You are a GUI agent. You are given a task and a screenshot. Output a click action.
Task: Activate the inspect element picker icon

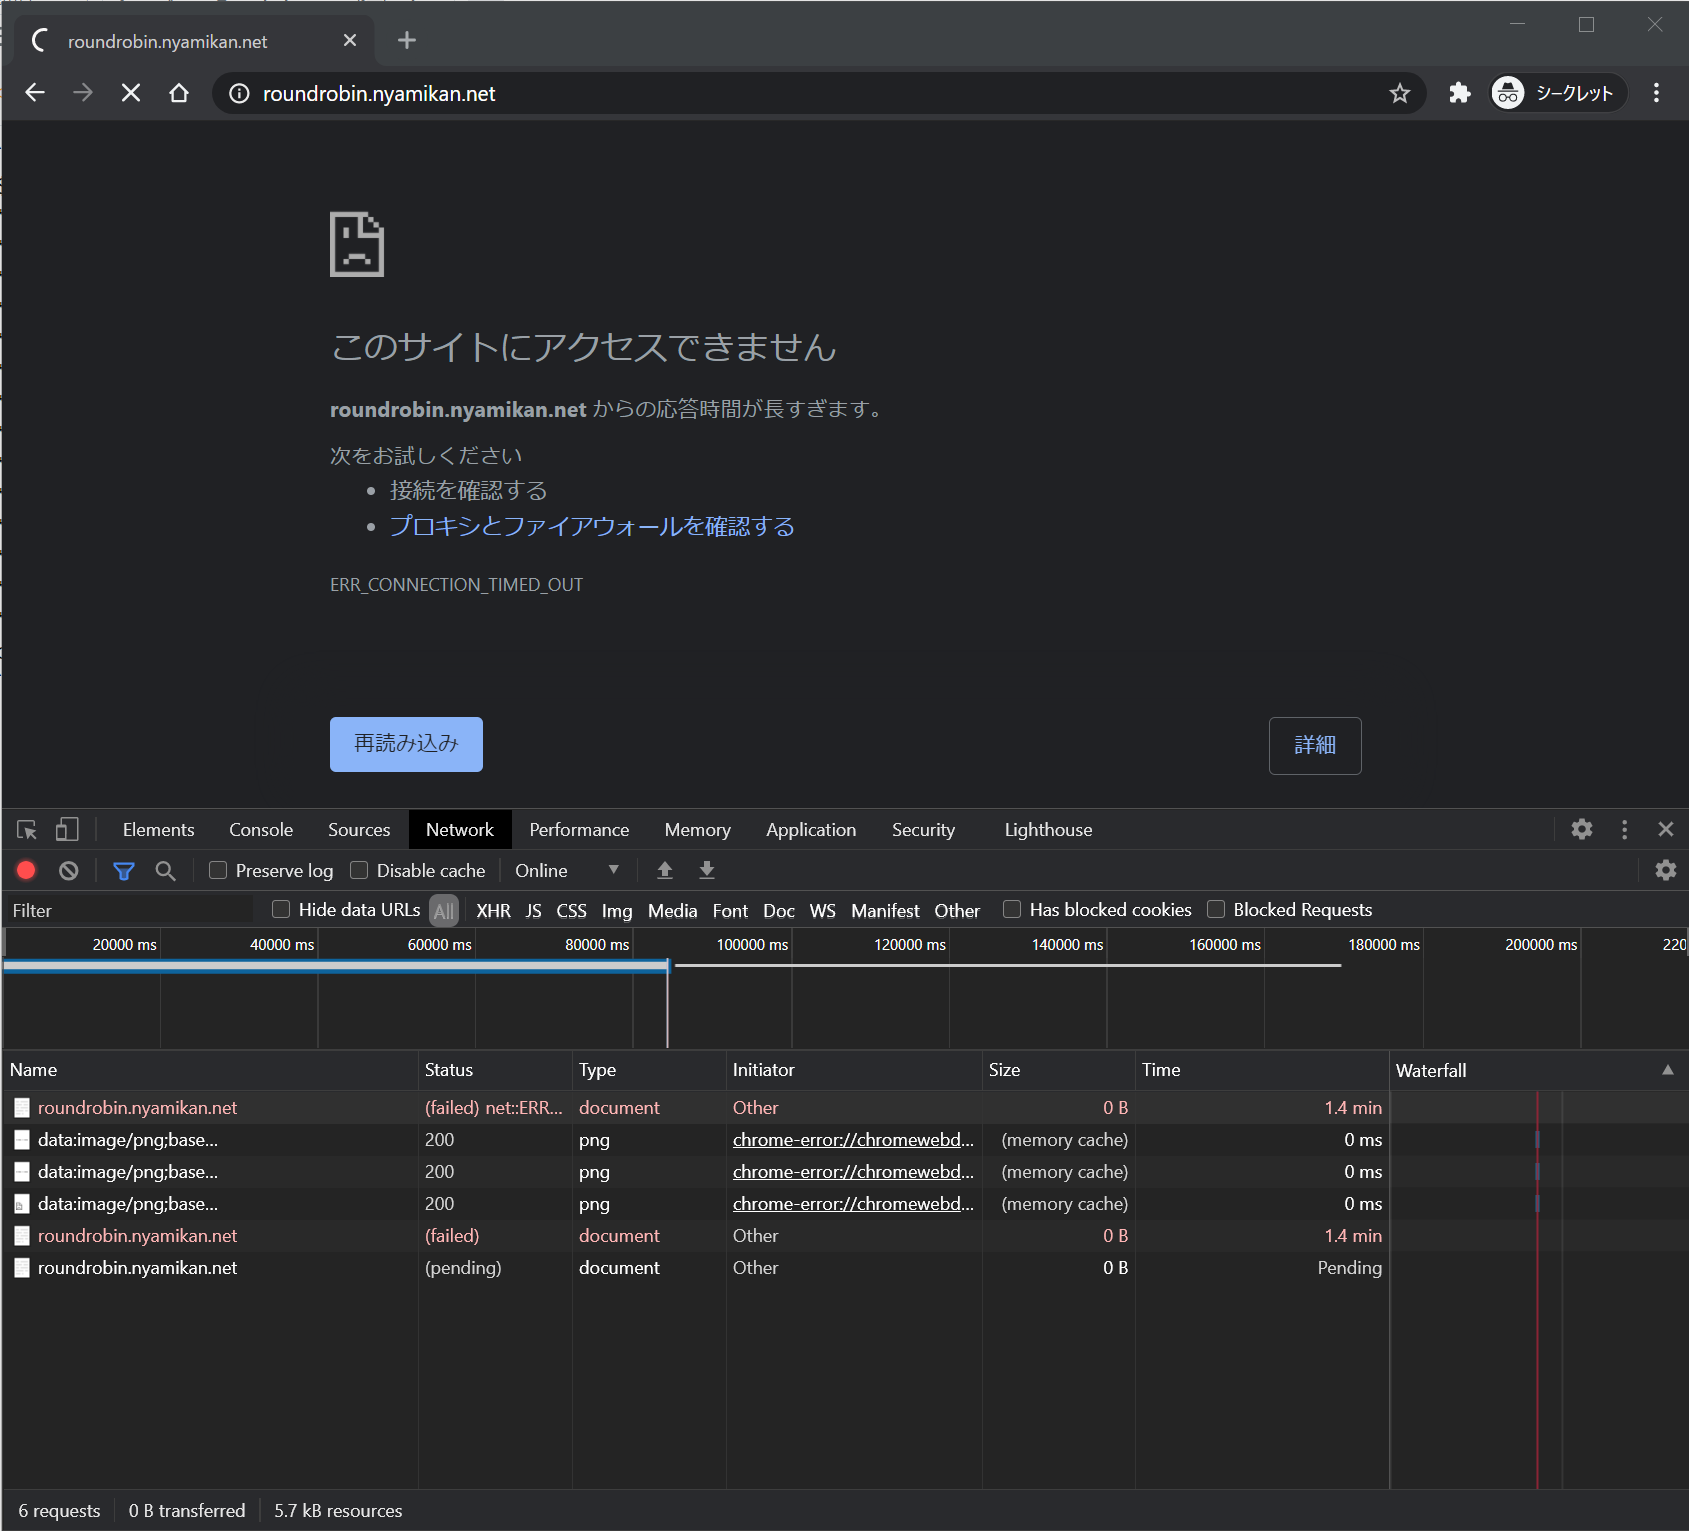27,829
